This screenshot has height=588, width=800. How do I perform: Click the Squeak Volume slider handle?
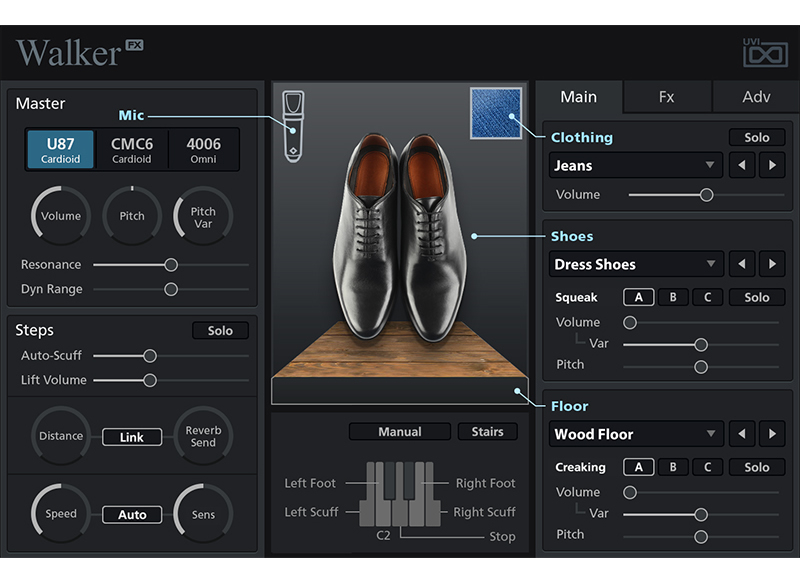click(630, 323)
